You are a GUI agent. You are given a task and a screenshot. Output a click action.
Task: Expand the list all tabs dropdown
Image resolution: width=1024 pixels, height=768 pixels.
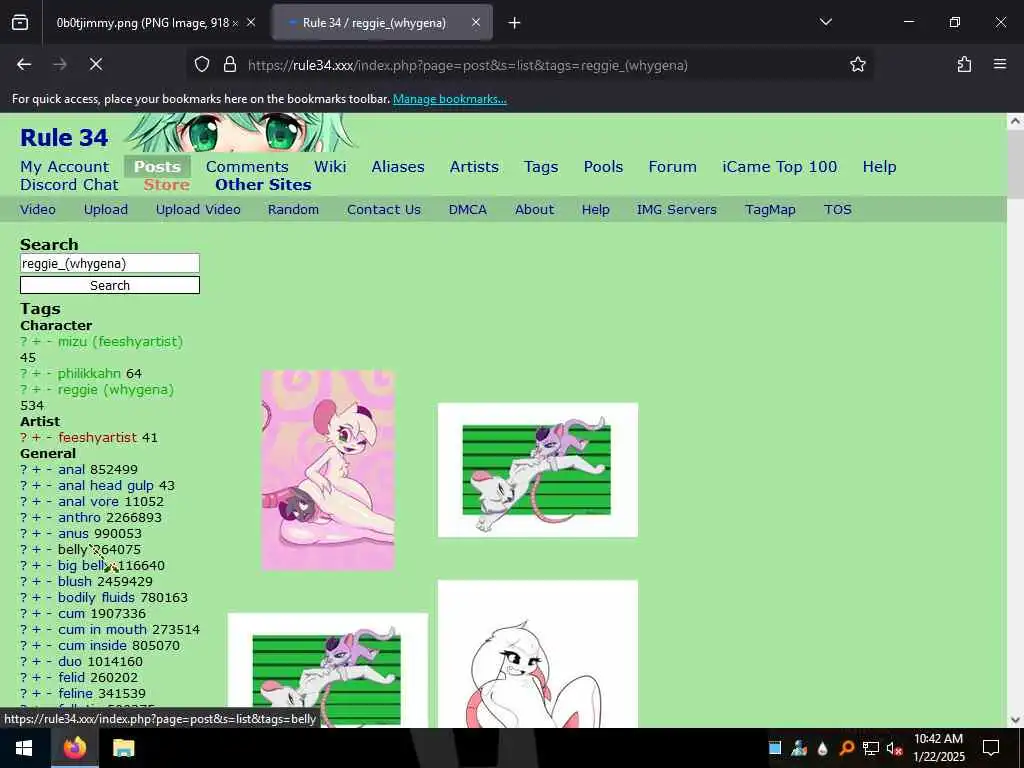[825, 22]
